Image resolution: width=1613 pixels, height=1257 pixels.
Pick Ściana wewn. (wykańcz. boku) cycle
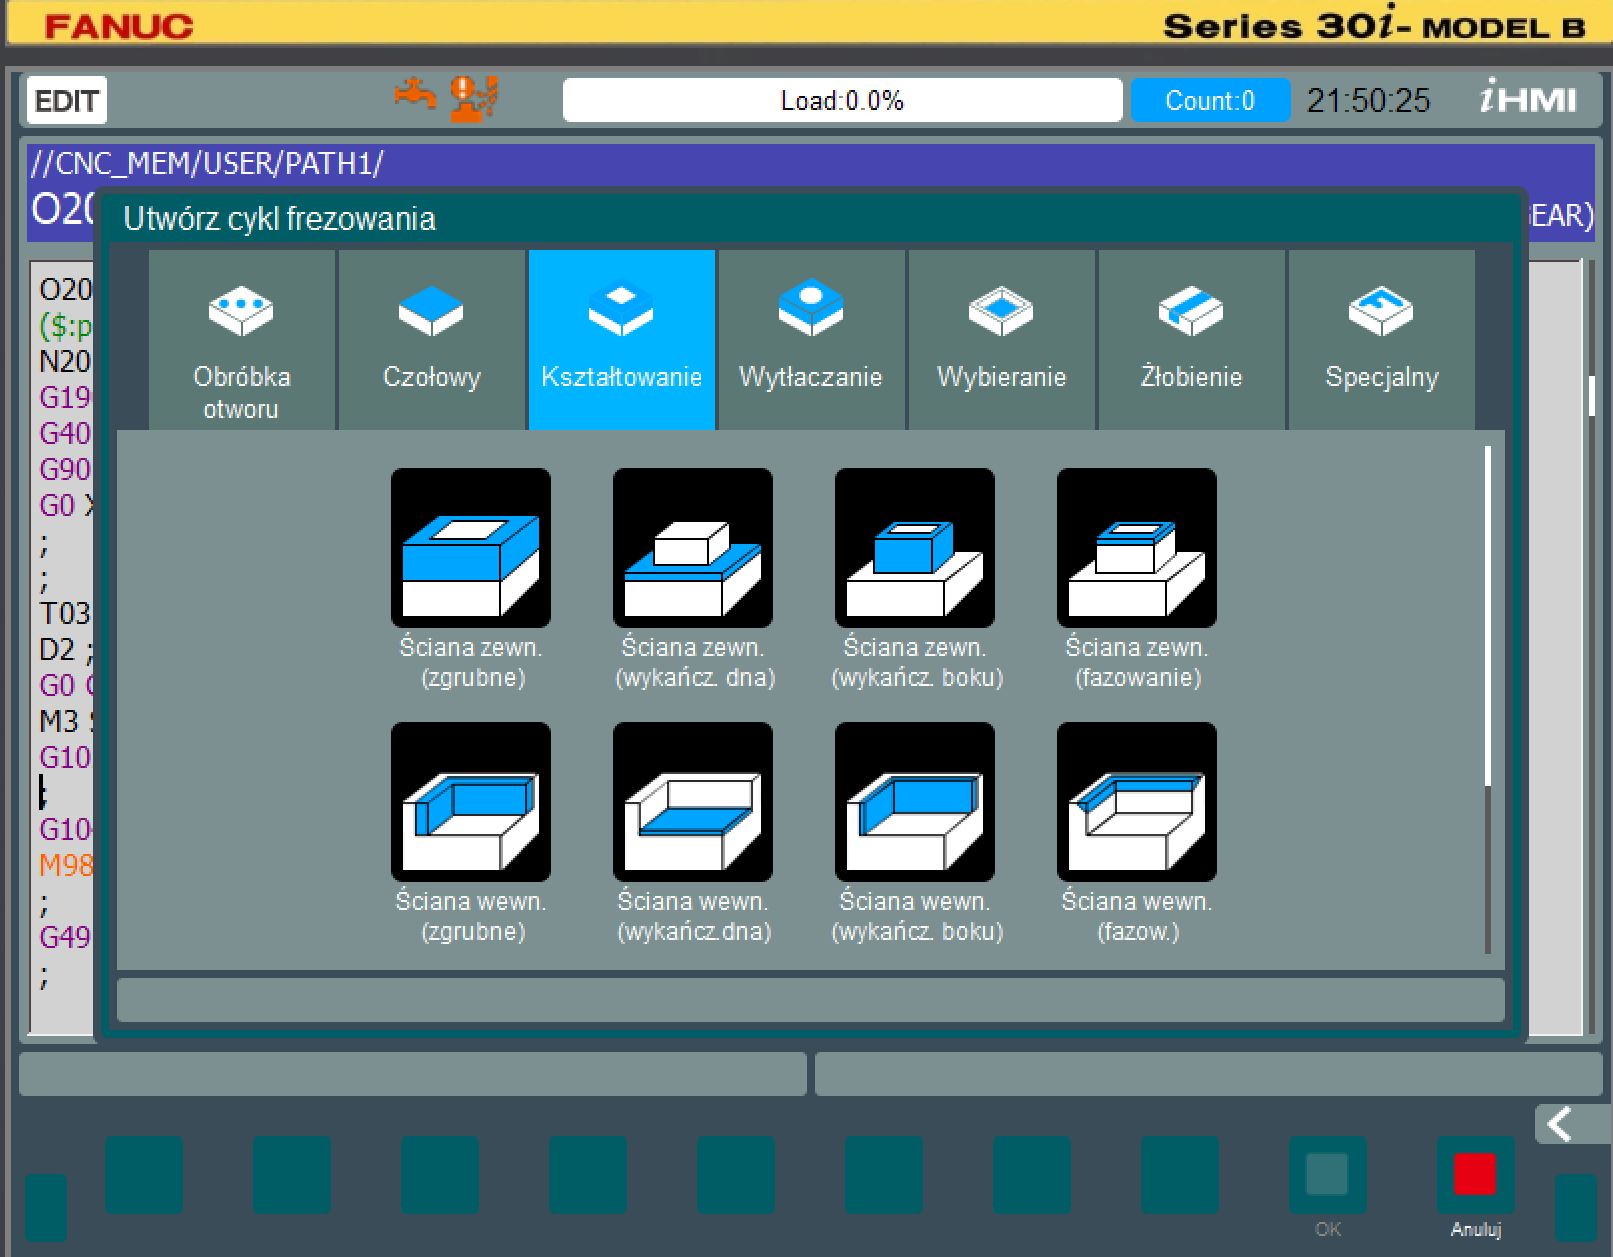[x=914, y=802]
